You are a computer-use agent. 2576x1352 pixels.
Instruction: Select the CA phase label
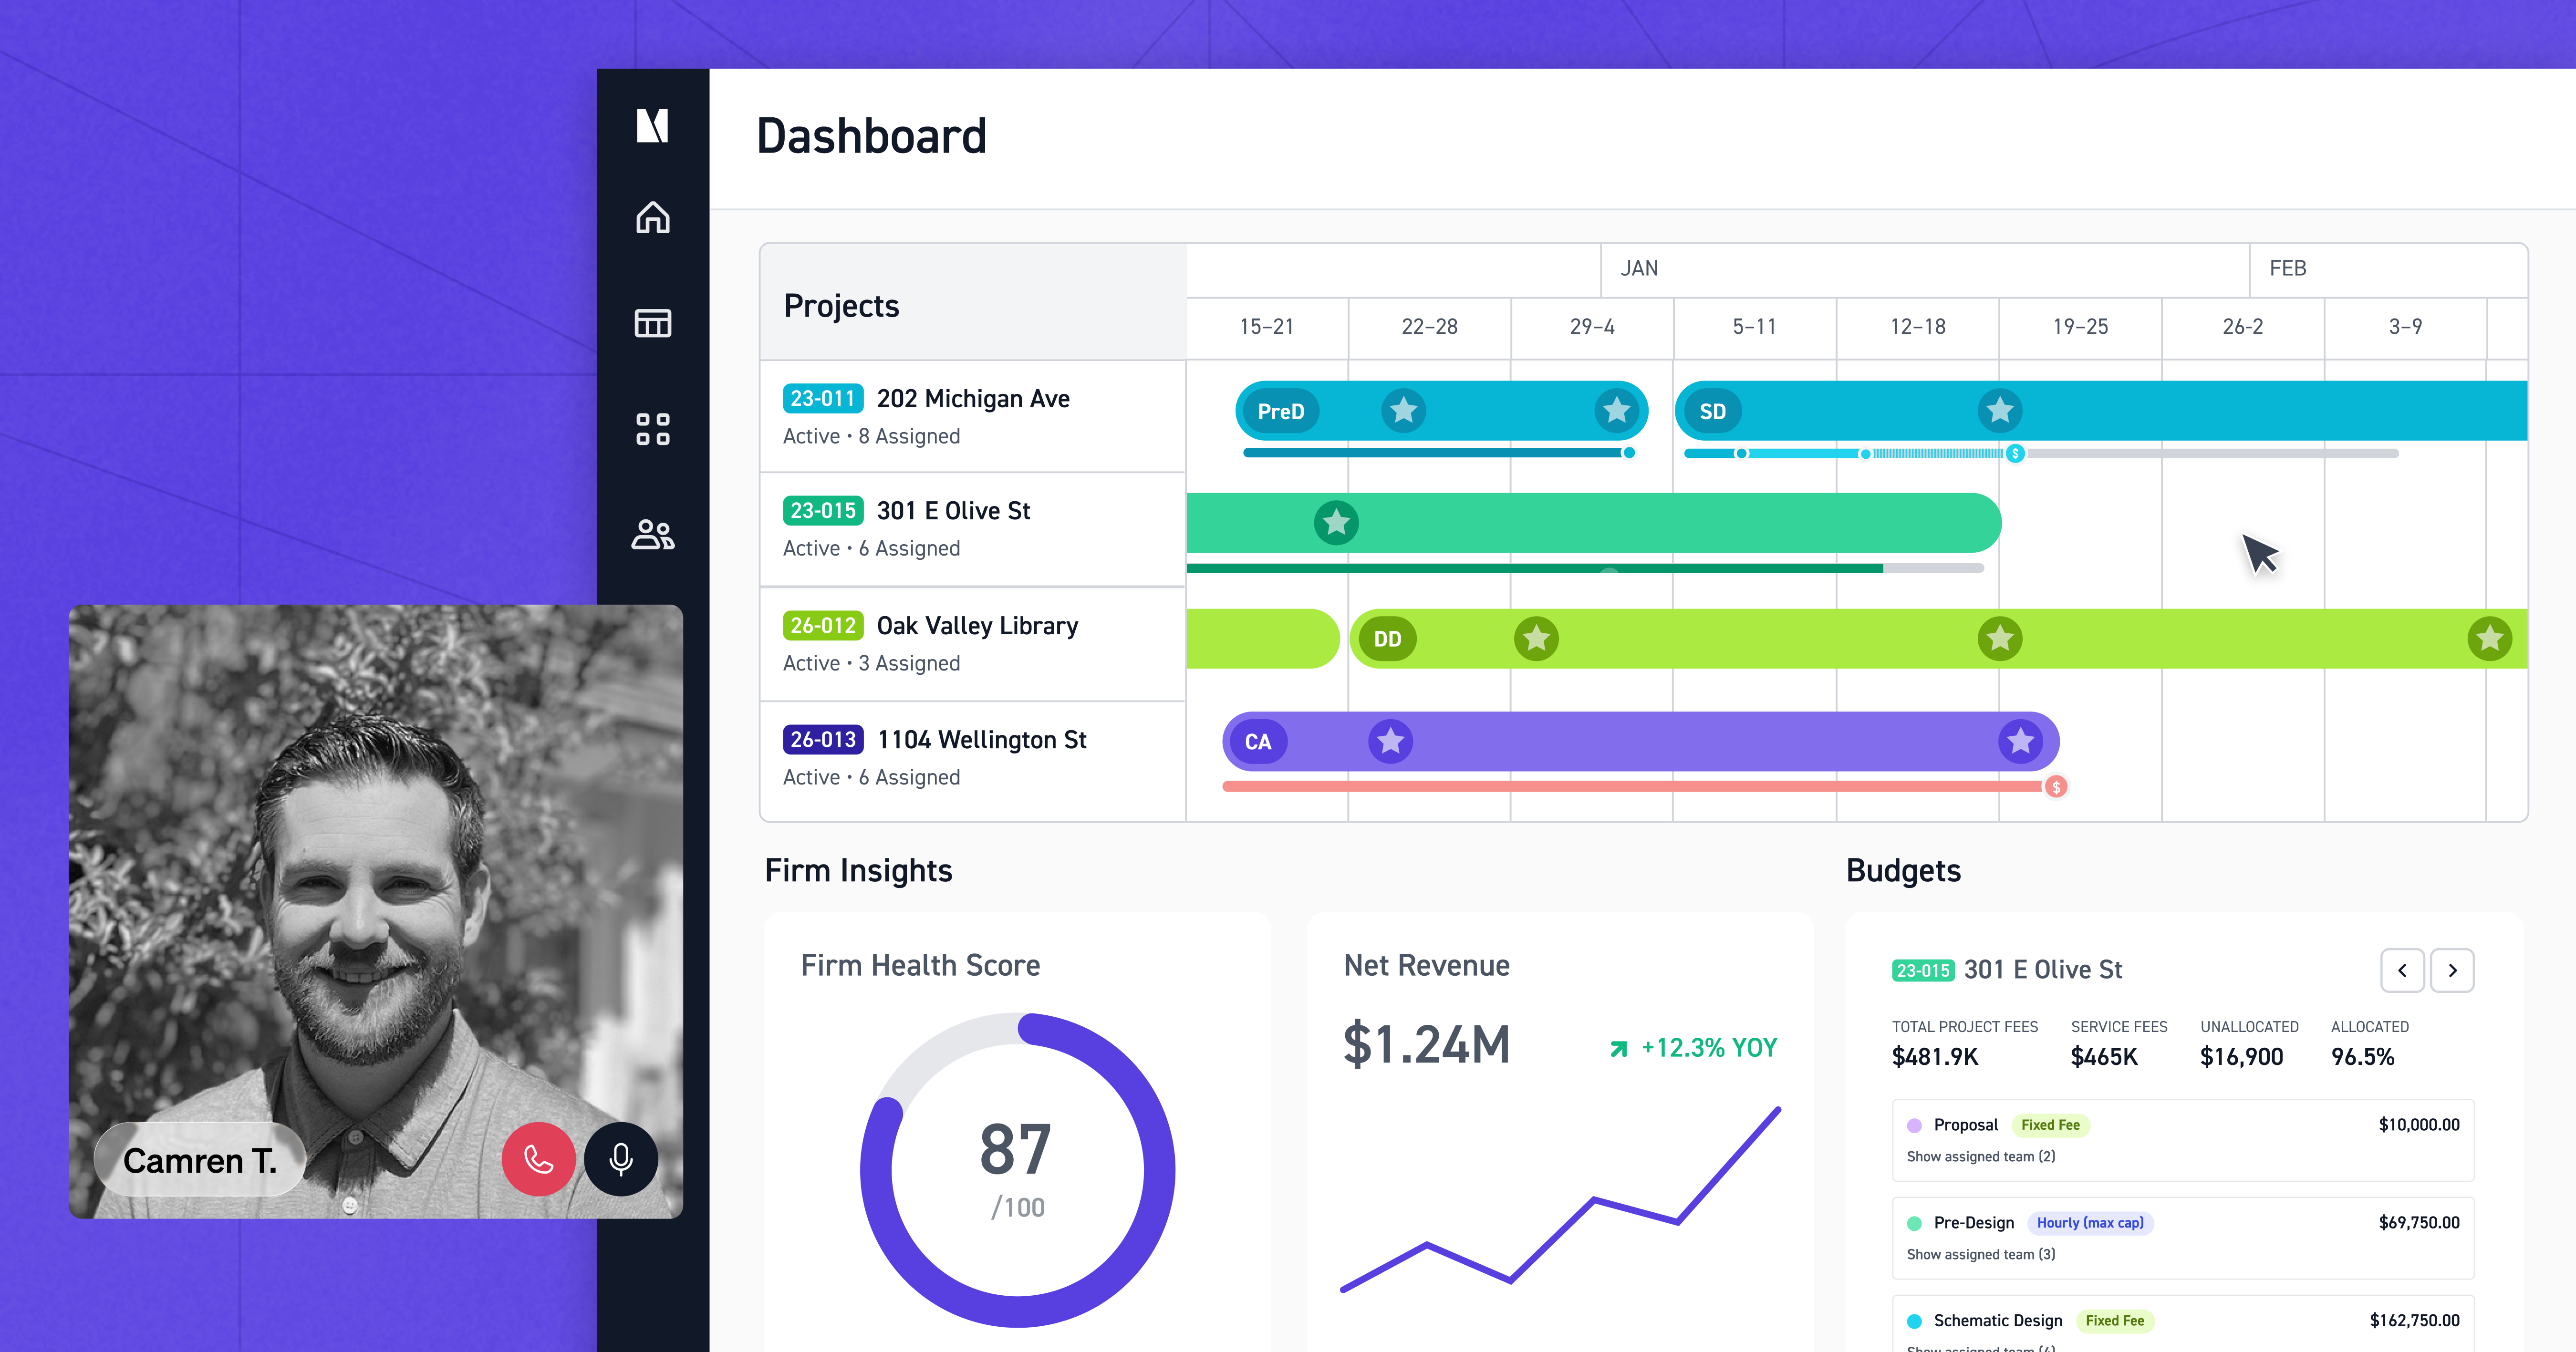[1258, 742]
